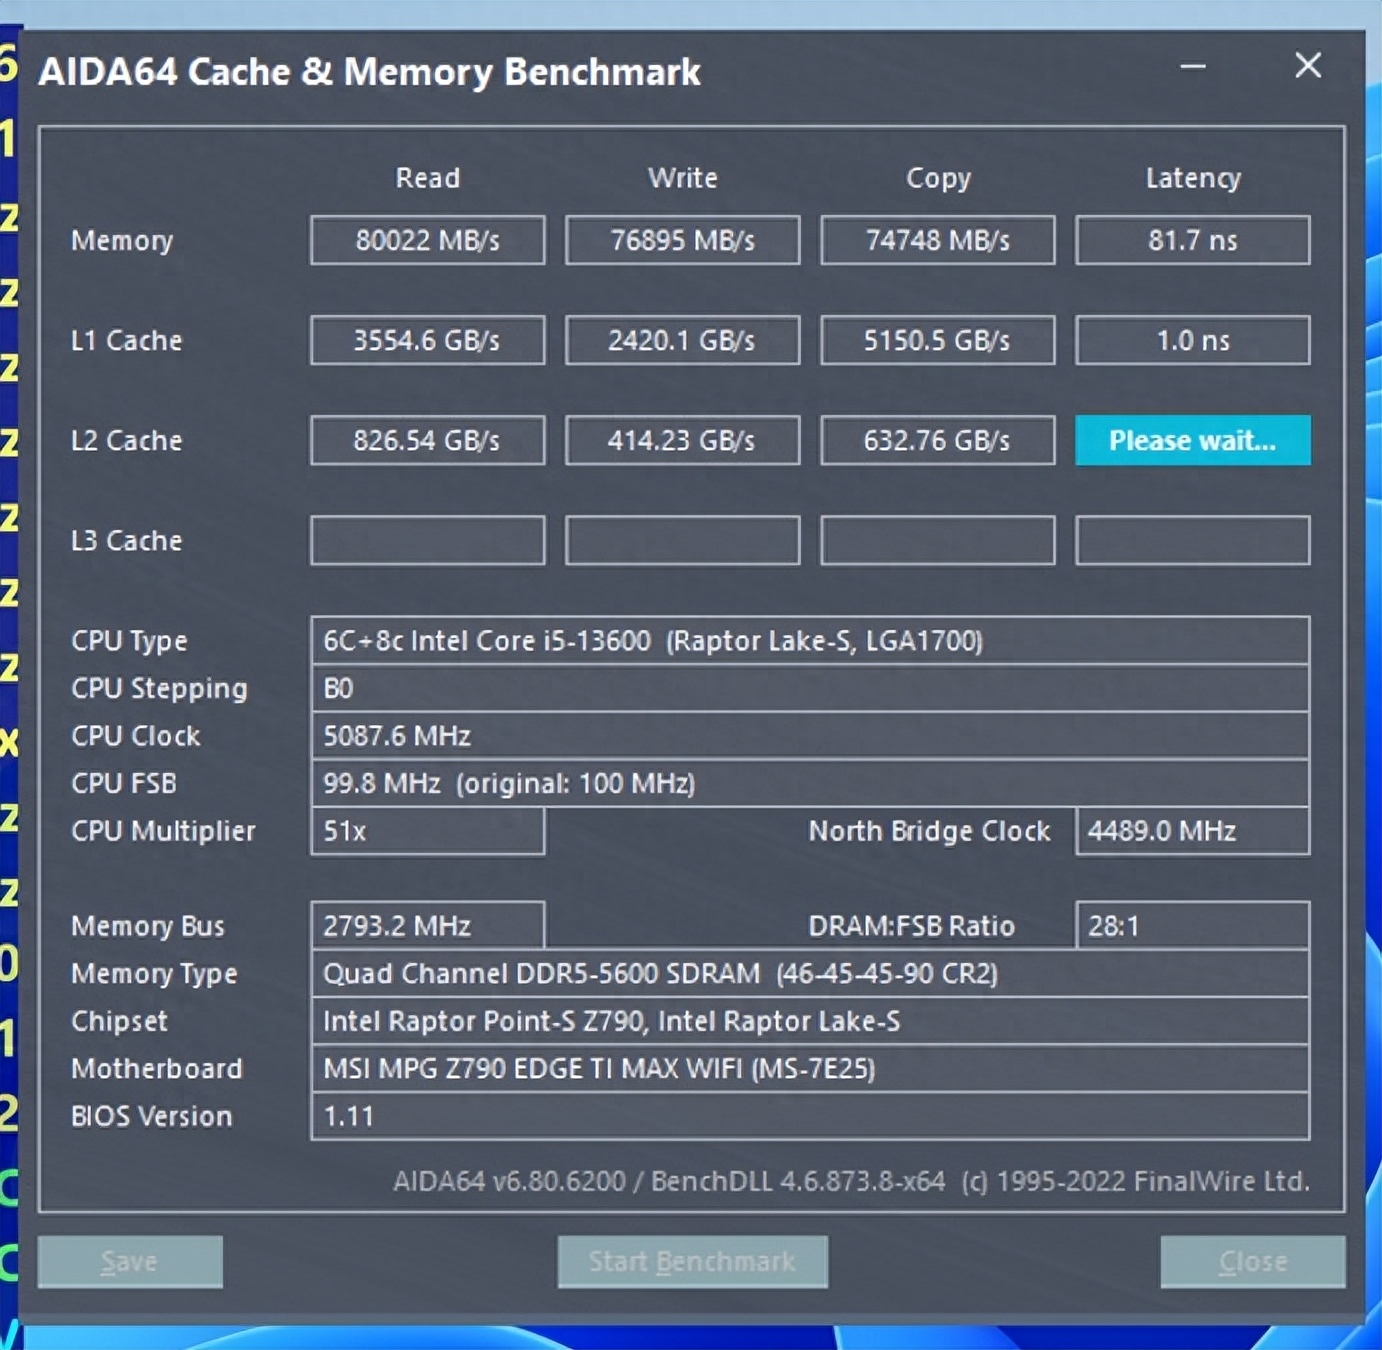Click the Write column header
The image size is (1382, 1350).
tap(683, 178)
